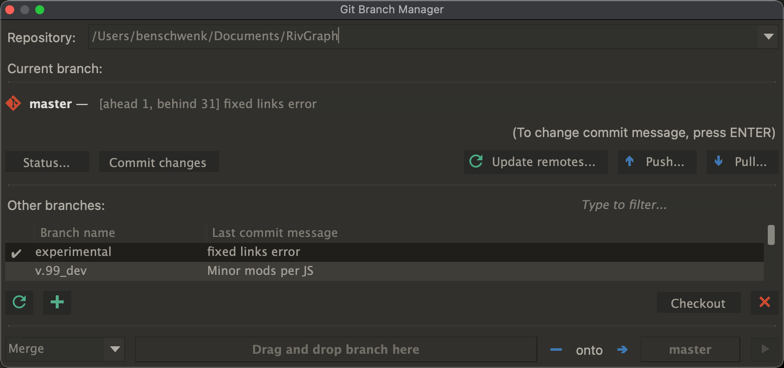784x368 pixels.
Task: Delete branch with the red X icon
Action: (x=764, y=302)
